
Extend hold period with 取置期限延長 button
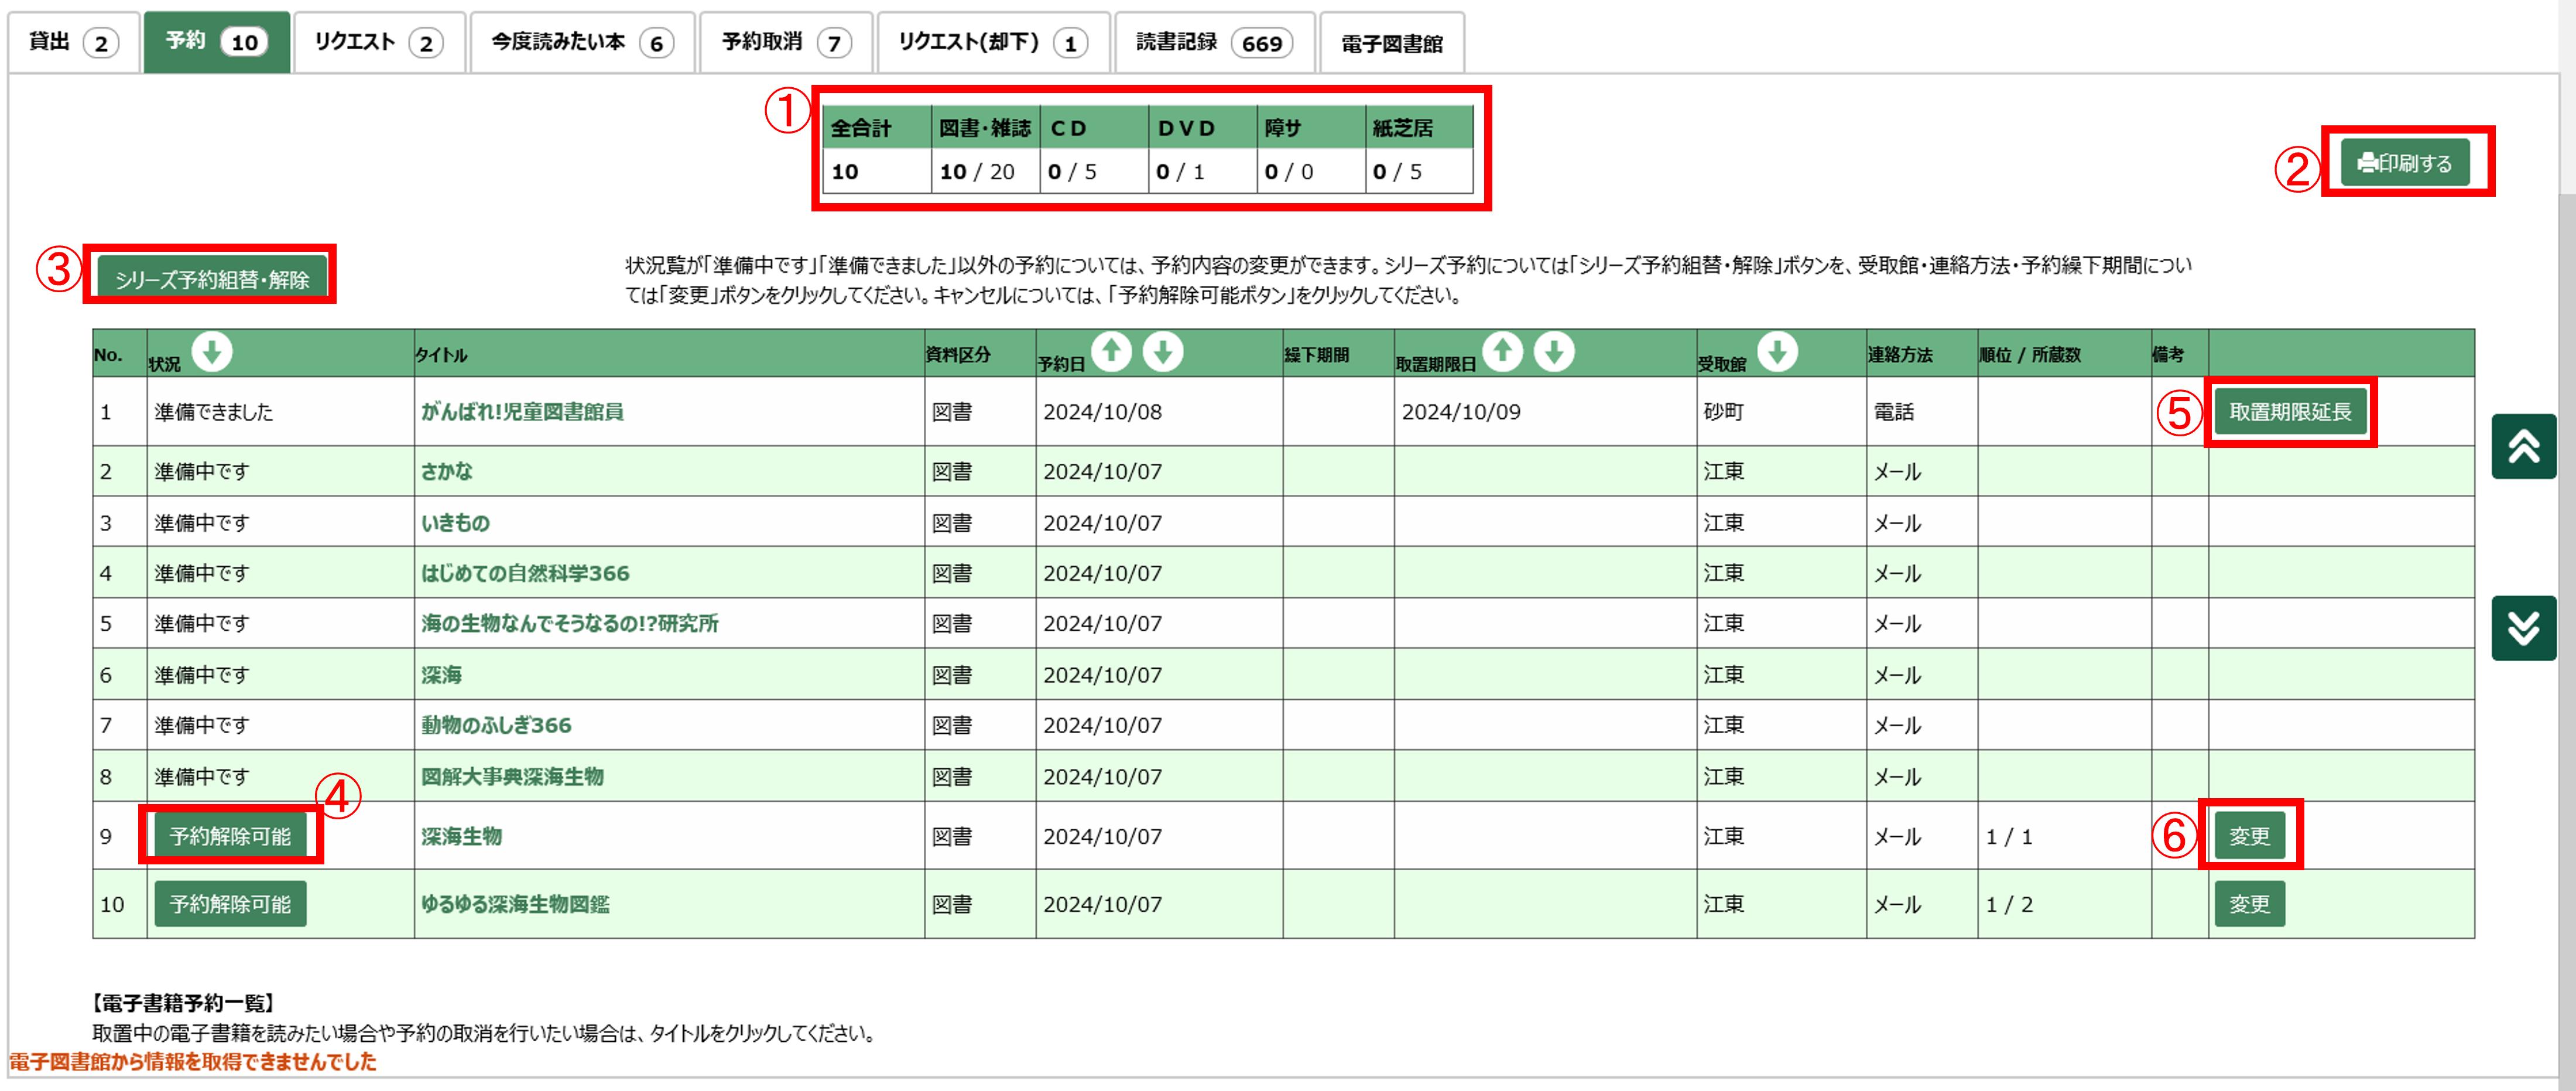coord(2290,412)
